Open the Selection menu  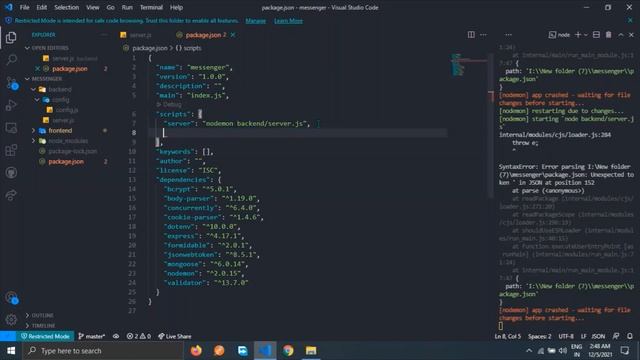(67, 7)
